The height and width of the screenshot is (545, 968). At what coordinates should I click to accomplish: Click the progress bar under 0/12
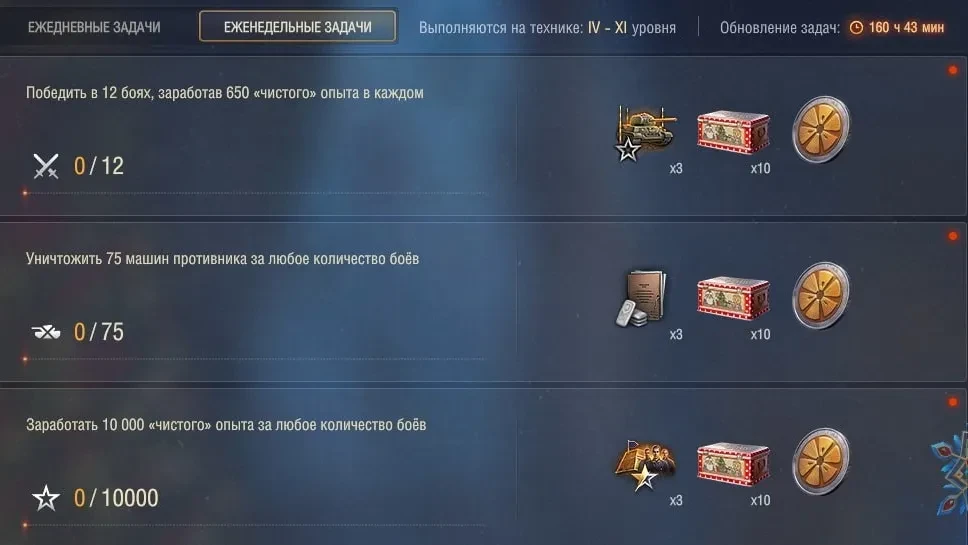tap(254, 193)
